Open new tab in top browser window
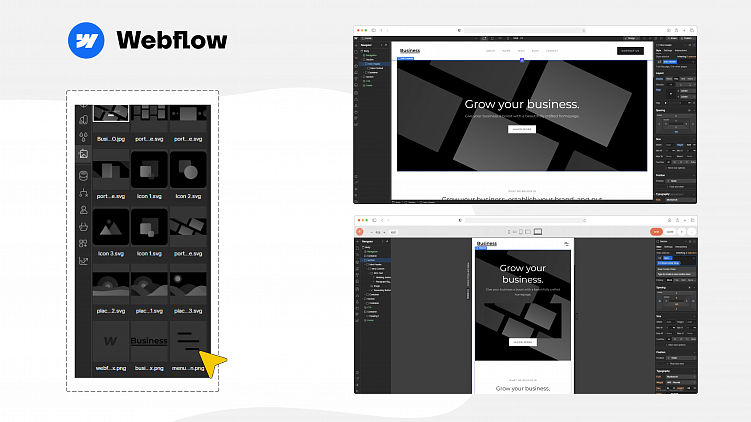Image resolution: width=751 pixels, height=422 pixels. [684, 30]
